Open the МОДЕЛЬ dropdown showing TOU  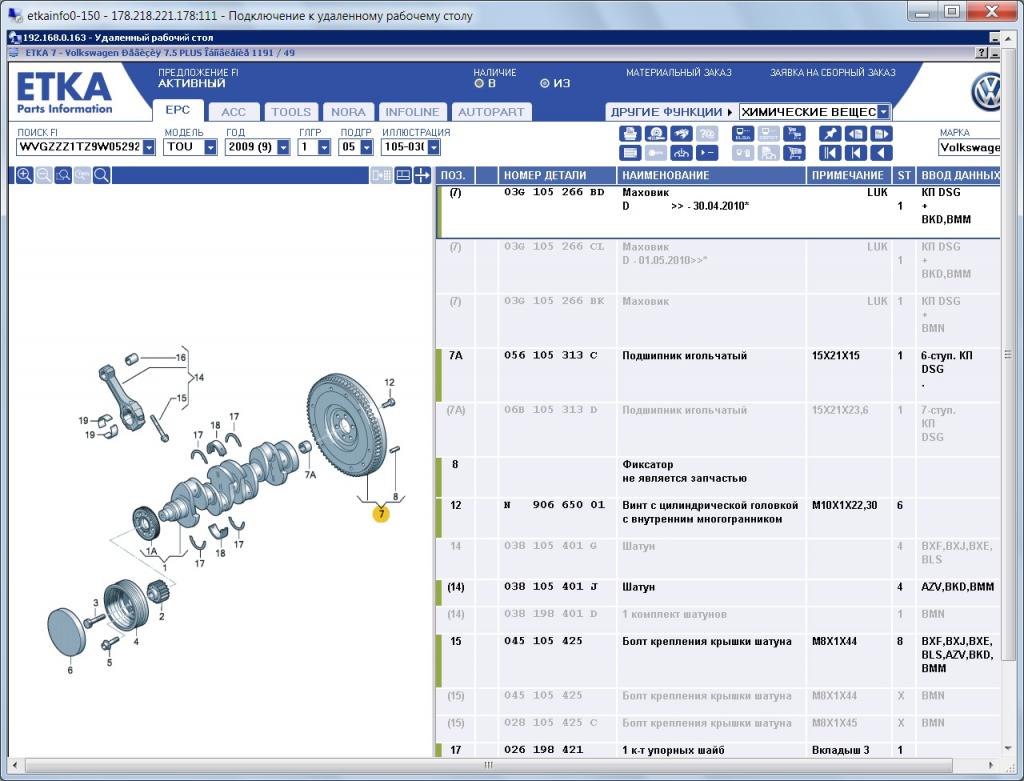[x=210, y=147]
